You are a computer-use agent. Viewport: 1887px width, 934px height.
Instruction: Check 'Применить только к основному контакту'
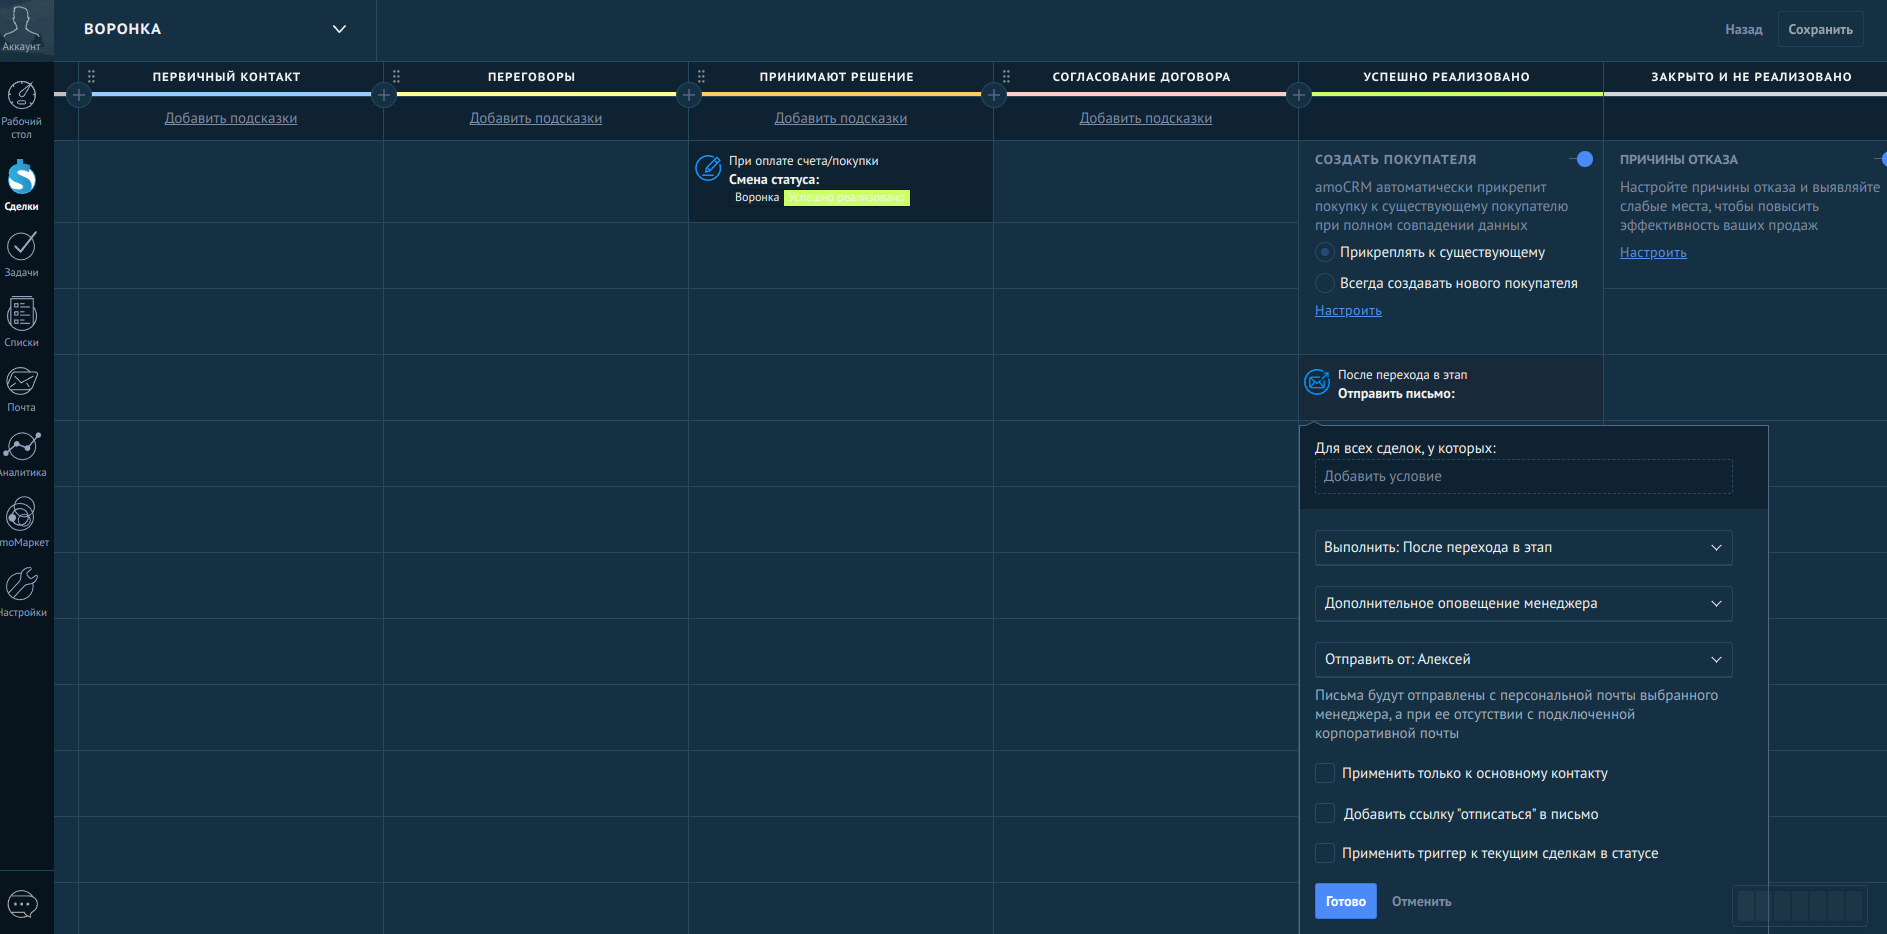(x=1325, y=773)
